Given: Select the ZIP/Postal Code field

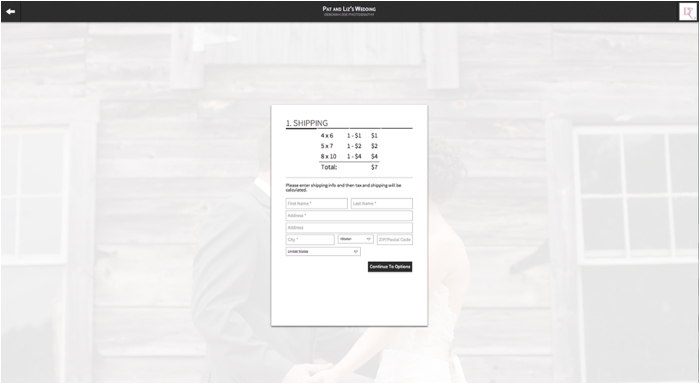Looking at the screenshot, I should [395, 240].
